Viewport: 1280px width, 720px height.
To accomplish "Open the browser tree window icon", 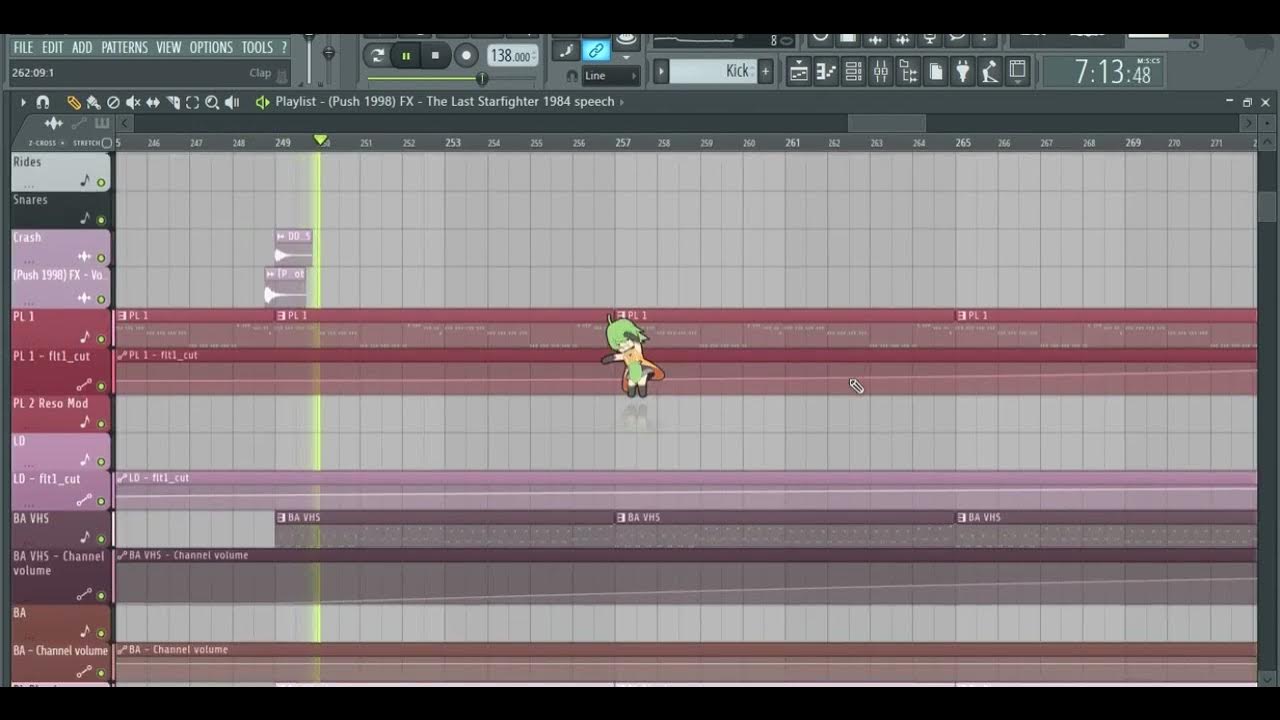I will pyautogui.click(x=908, y=71).
